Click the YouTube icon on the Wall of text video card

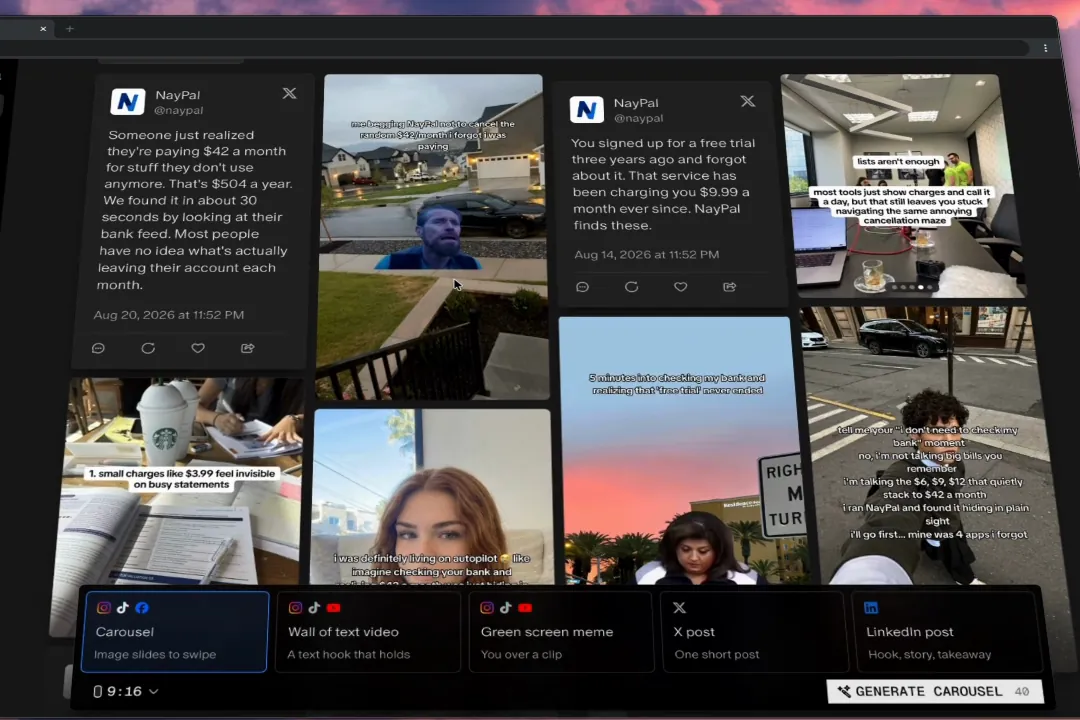click(x=334, y=608)
